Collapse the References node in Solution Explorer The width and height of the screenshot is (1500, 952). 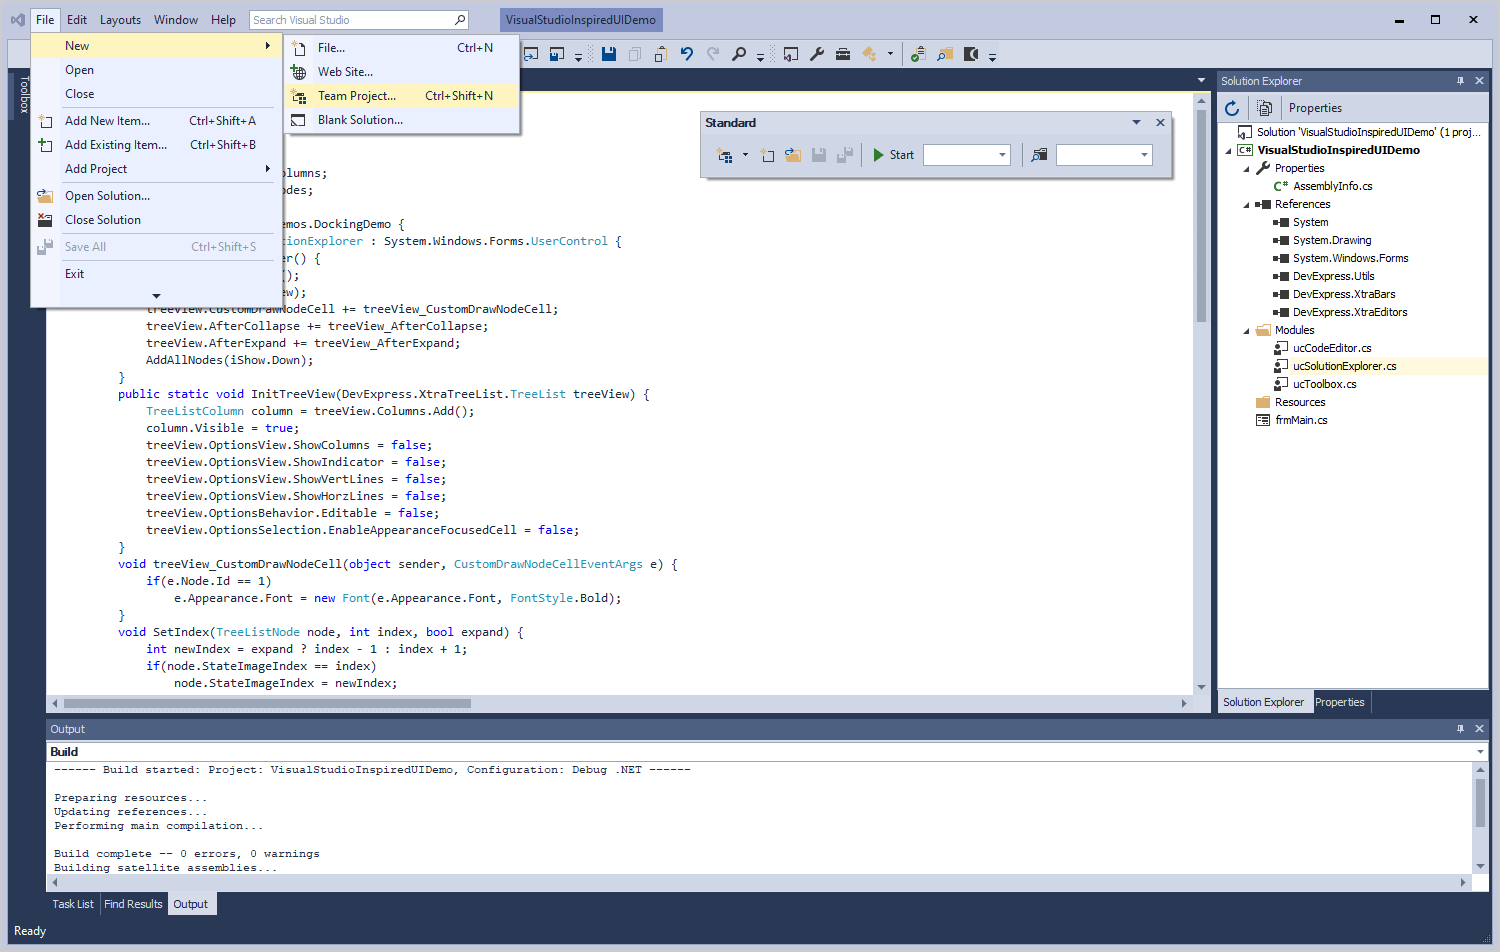coord(1247,205)
